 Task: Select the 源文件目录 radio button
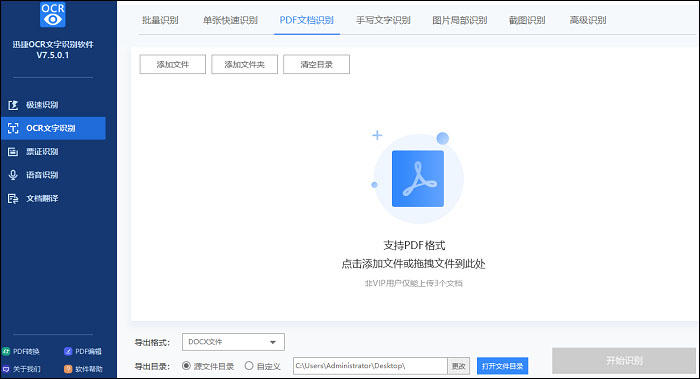[186, 366]
